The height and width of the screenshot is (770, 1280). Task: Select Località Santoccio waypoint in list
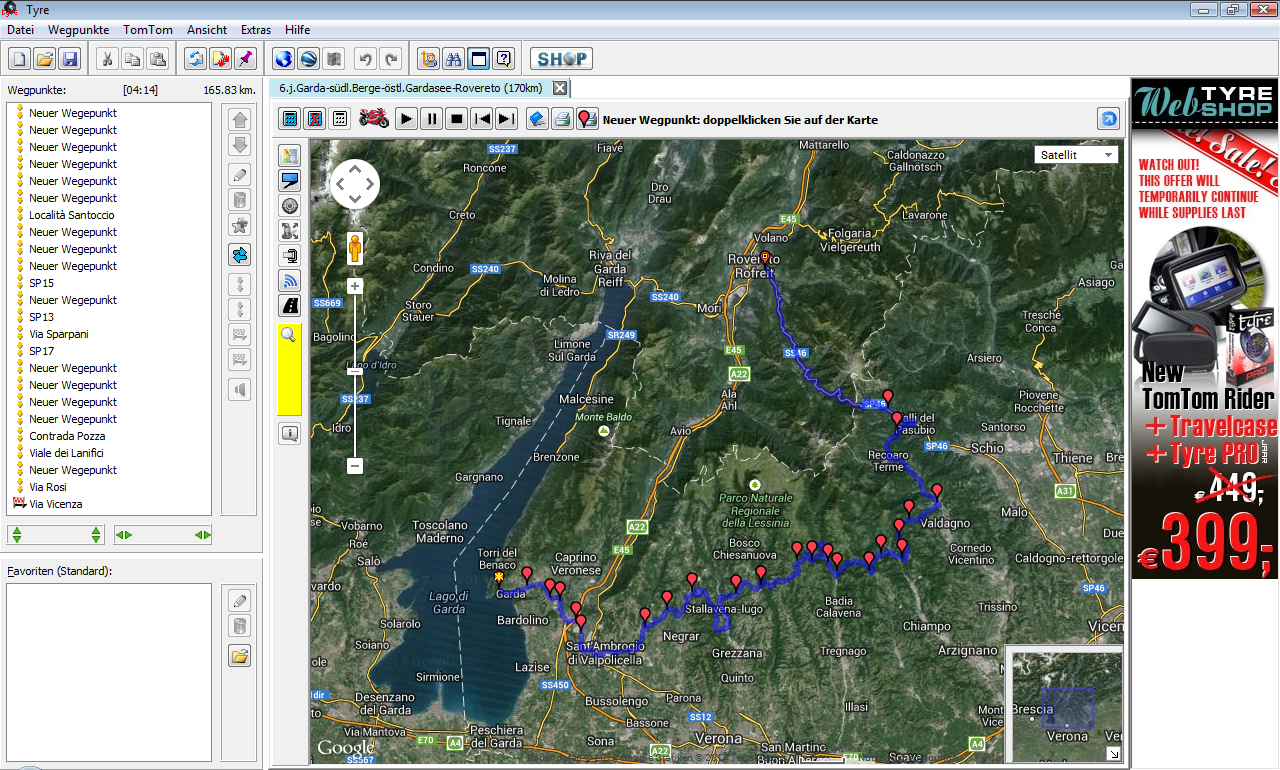click(x=71, y=215)
